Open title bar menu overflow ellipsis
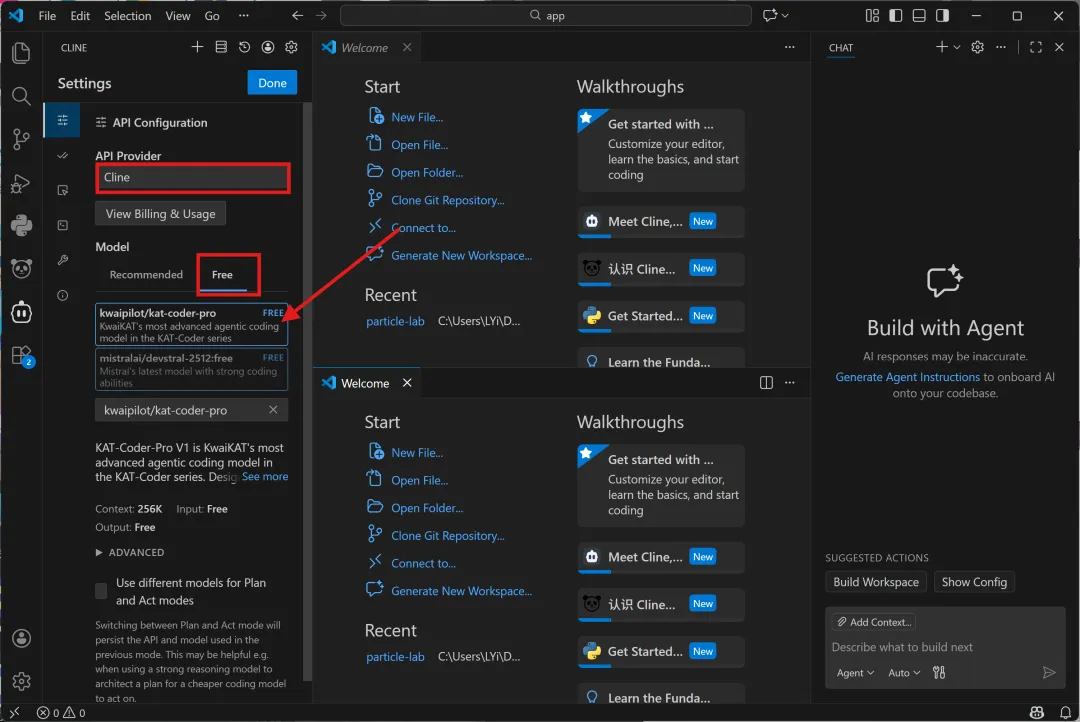This screenshot has height=722, width=1080. tap(244, 15)
